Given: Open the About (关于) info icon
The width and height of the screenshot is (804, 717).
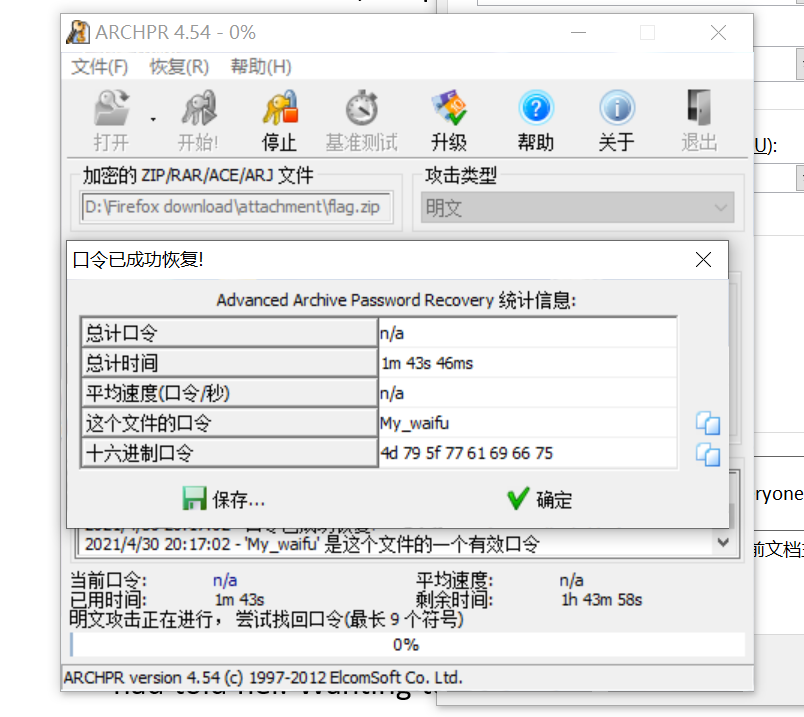Looking at the screenshot, I should [617, 108].
